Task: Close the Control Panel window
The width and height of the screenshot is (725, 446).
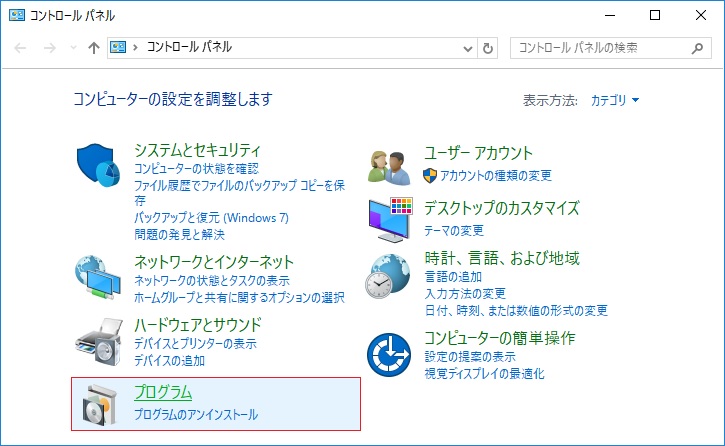Action: tap(700, 15)
